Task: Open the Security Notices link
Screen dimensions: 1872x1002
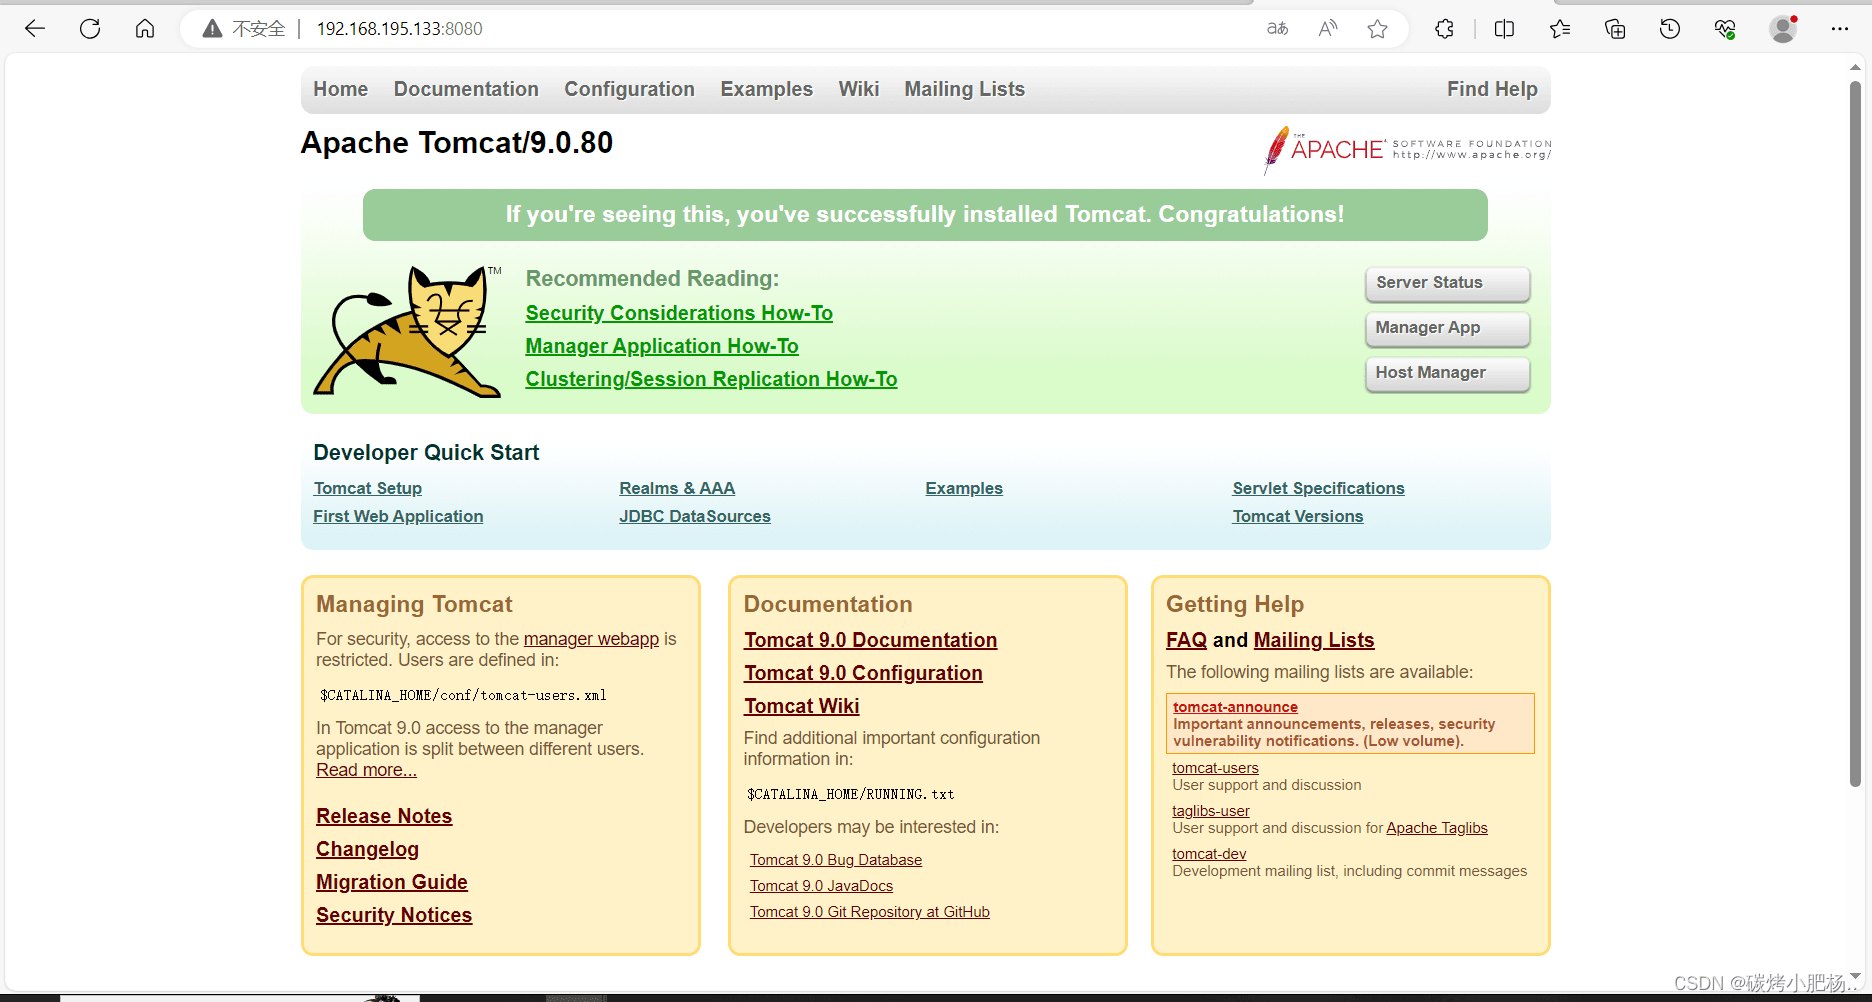Action: click(x=394, y=915)
